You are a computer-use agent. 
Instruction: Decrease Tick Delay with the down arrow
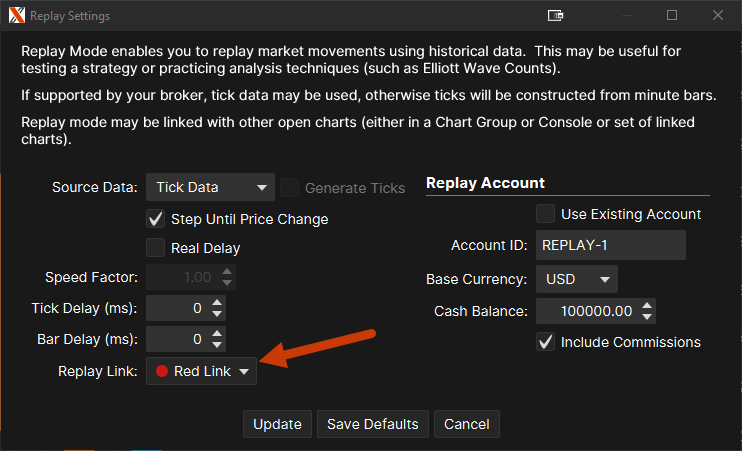click(218, 313)
